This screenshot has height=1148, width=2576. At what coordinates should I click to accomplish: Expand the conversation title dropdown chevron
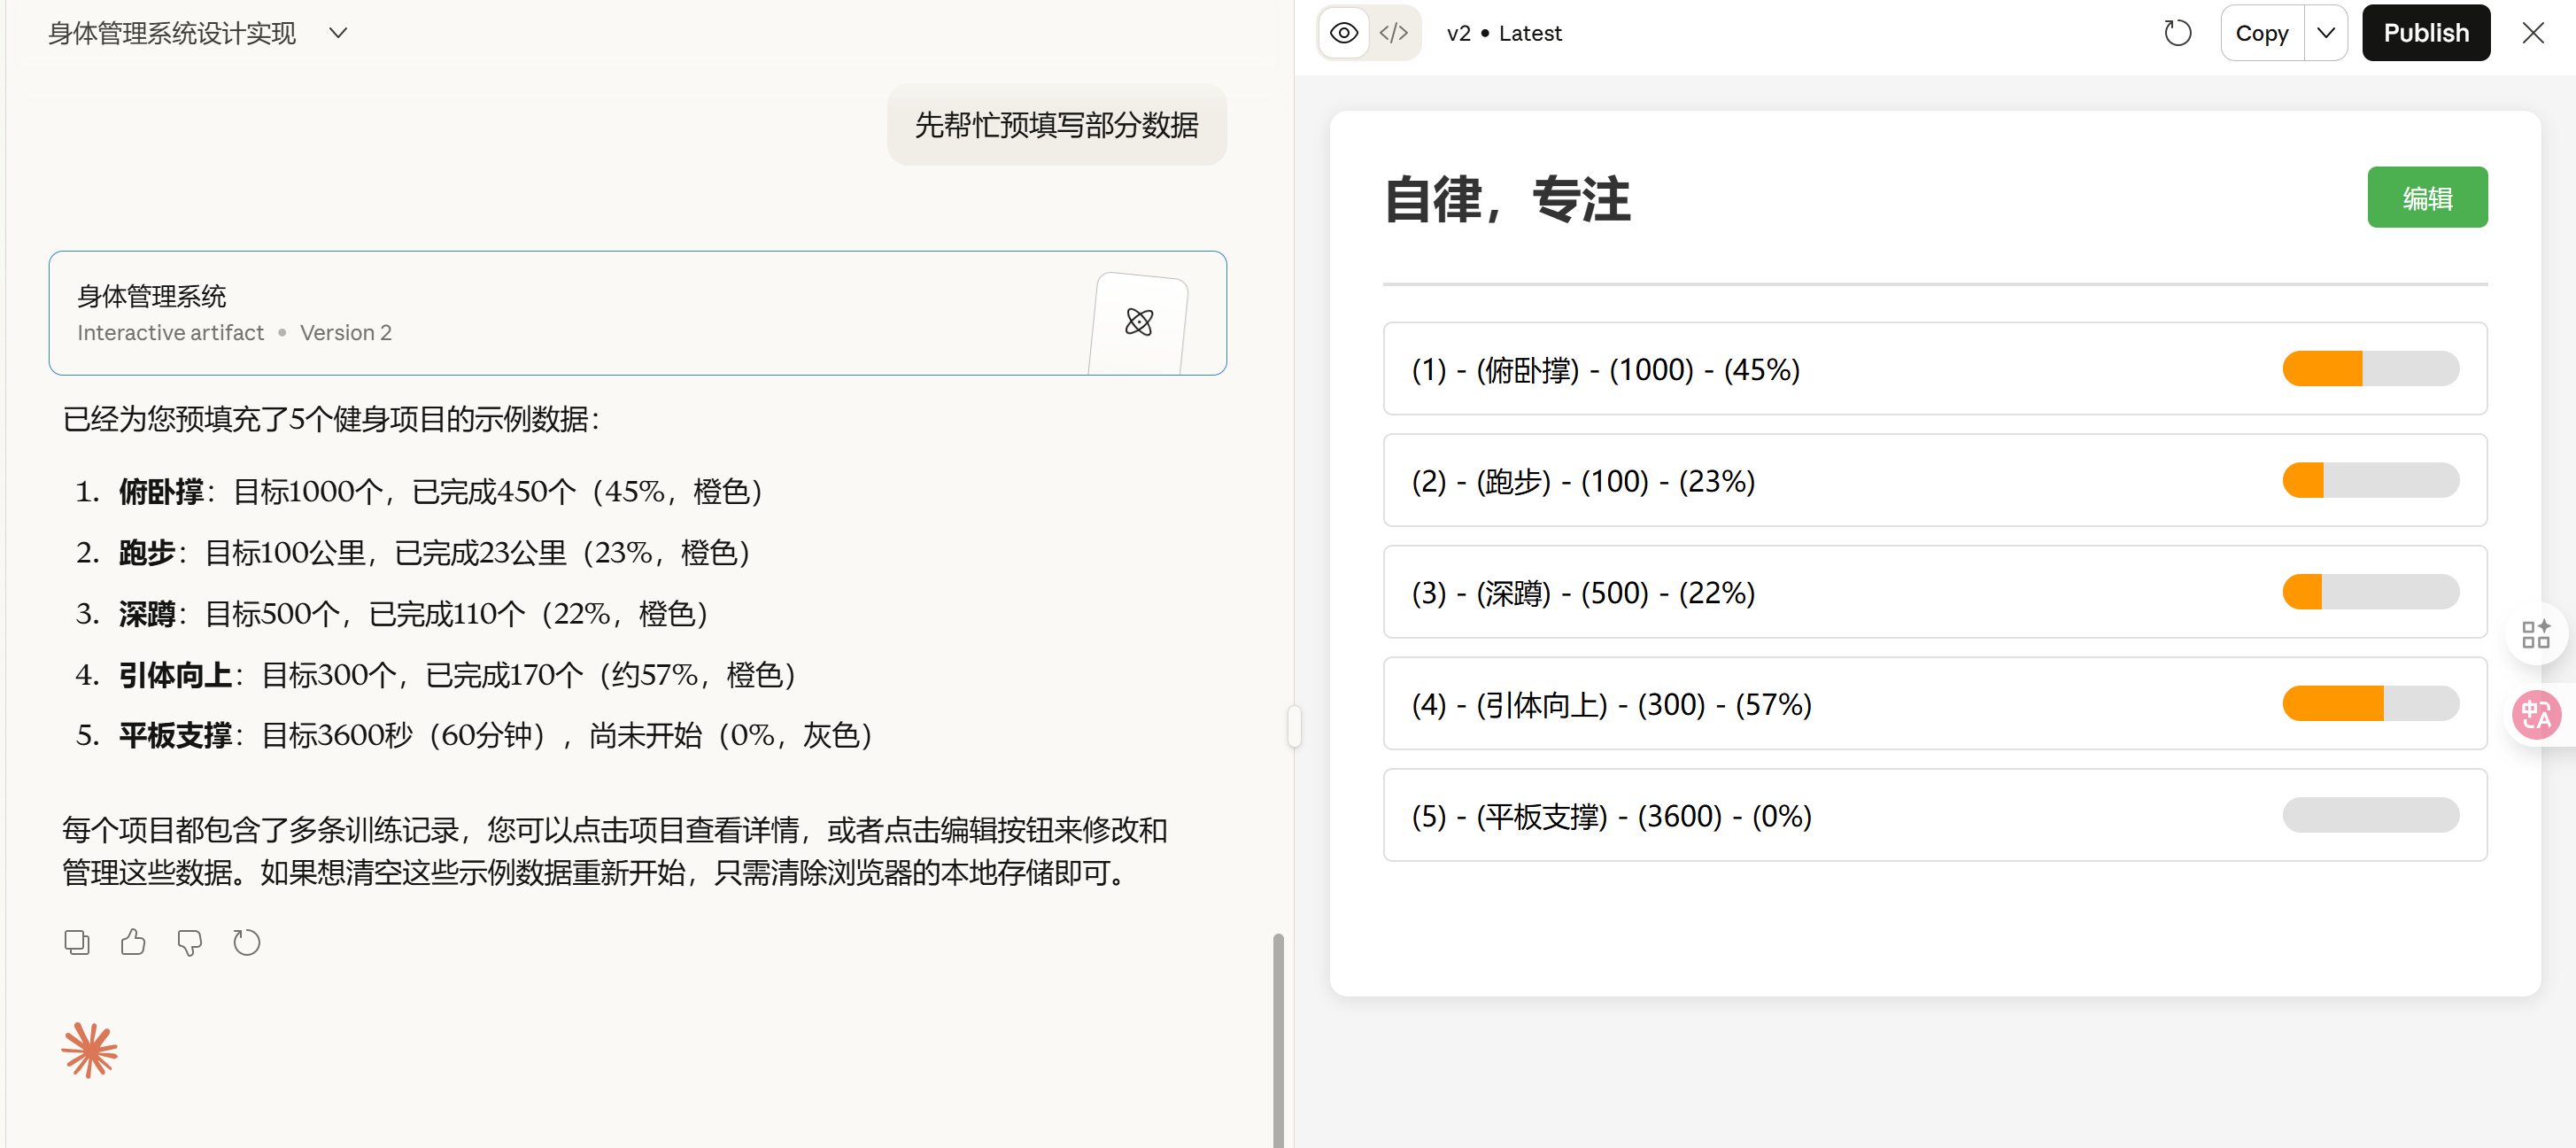(x=338, y=33)
